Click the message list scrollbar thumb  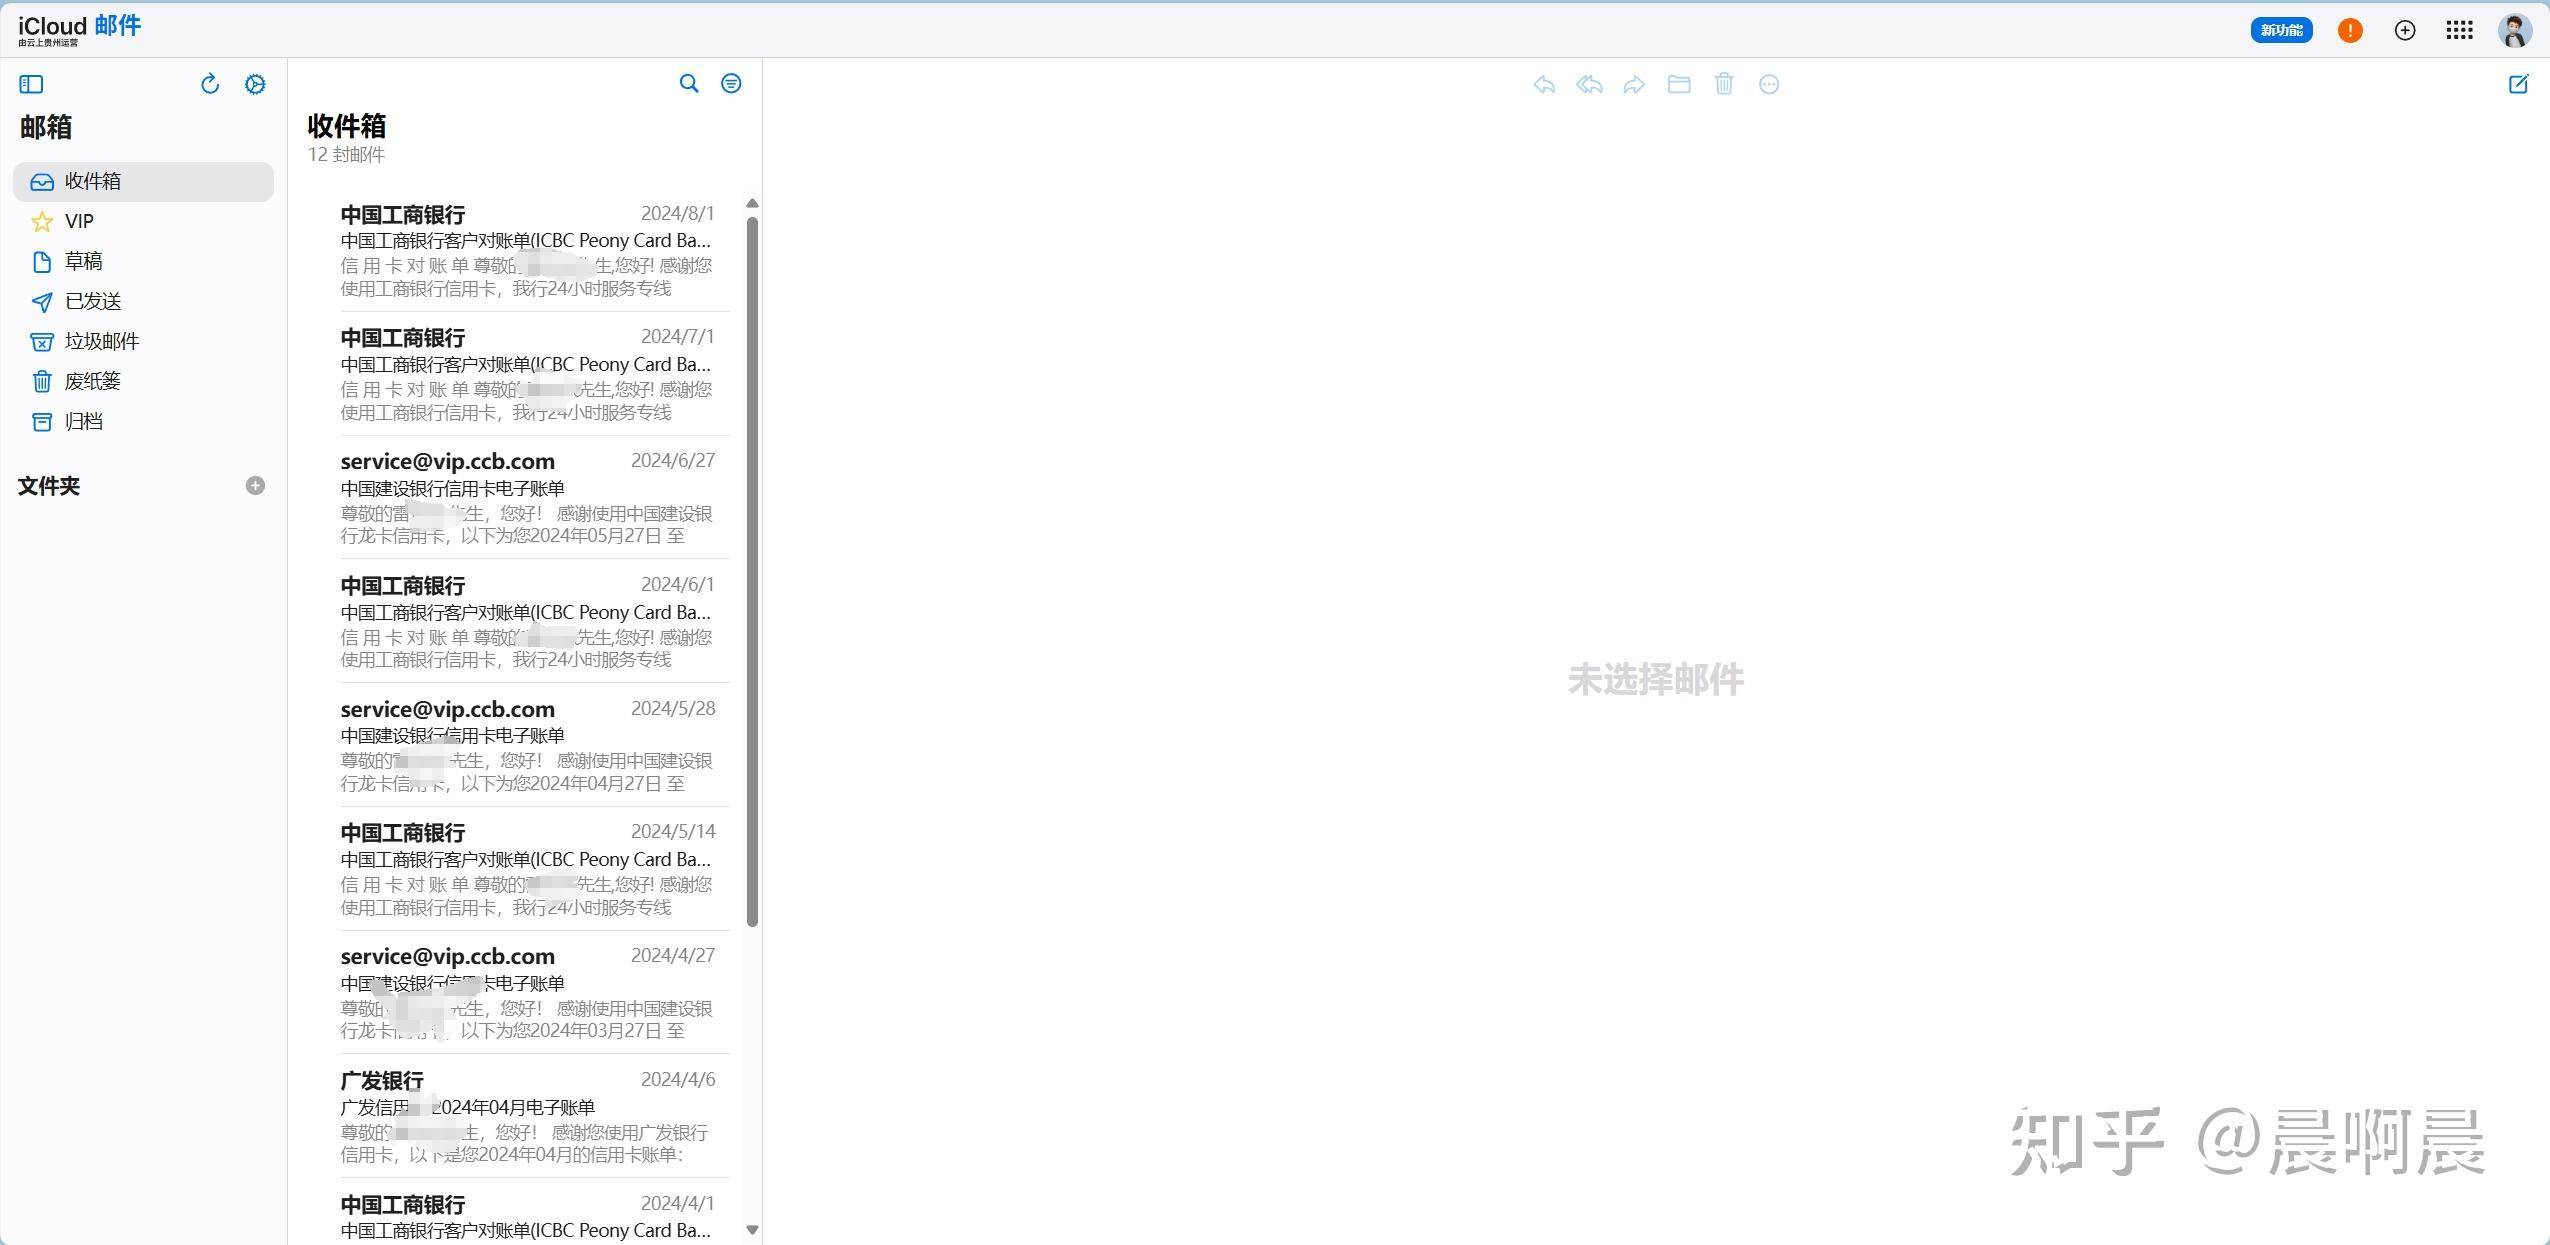tap(752, 572)
